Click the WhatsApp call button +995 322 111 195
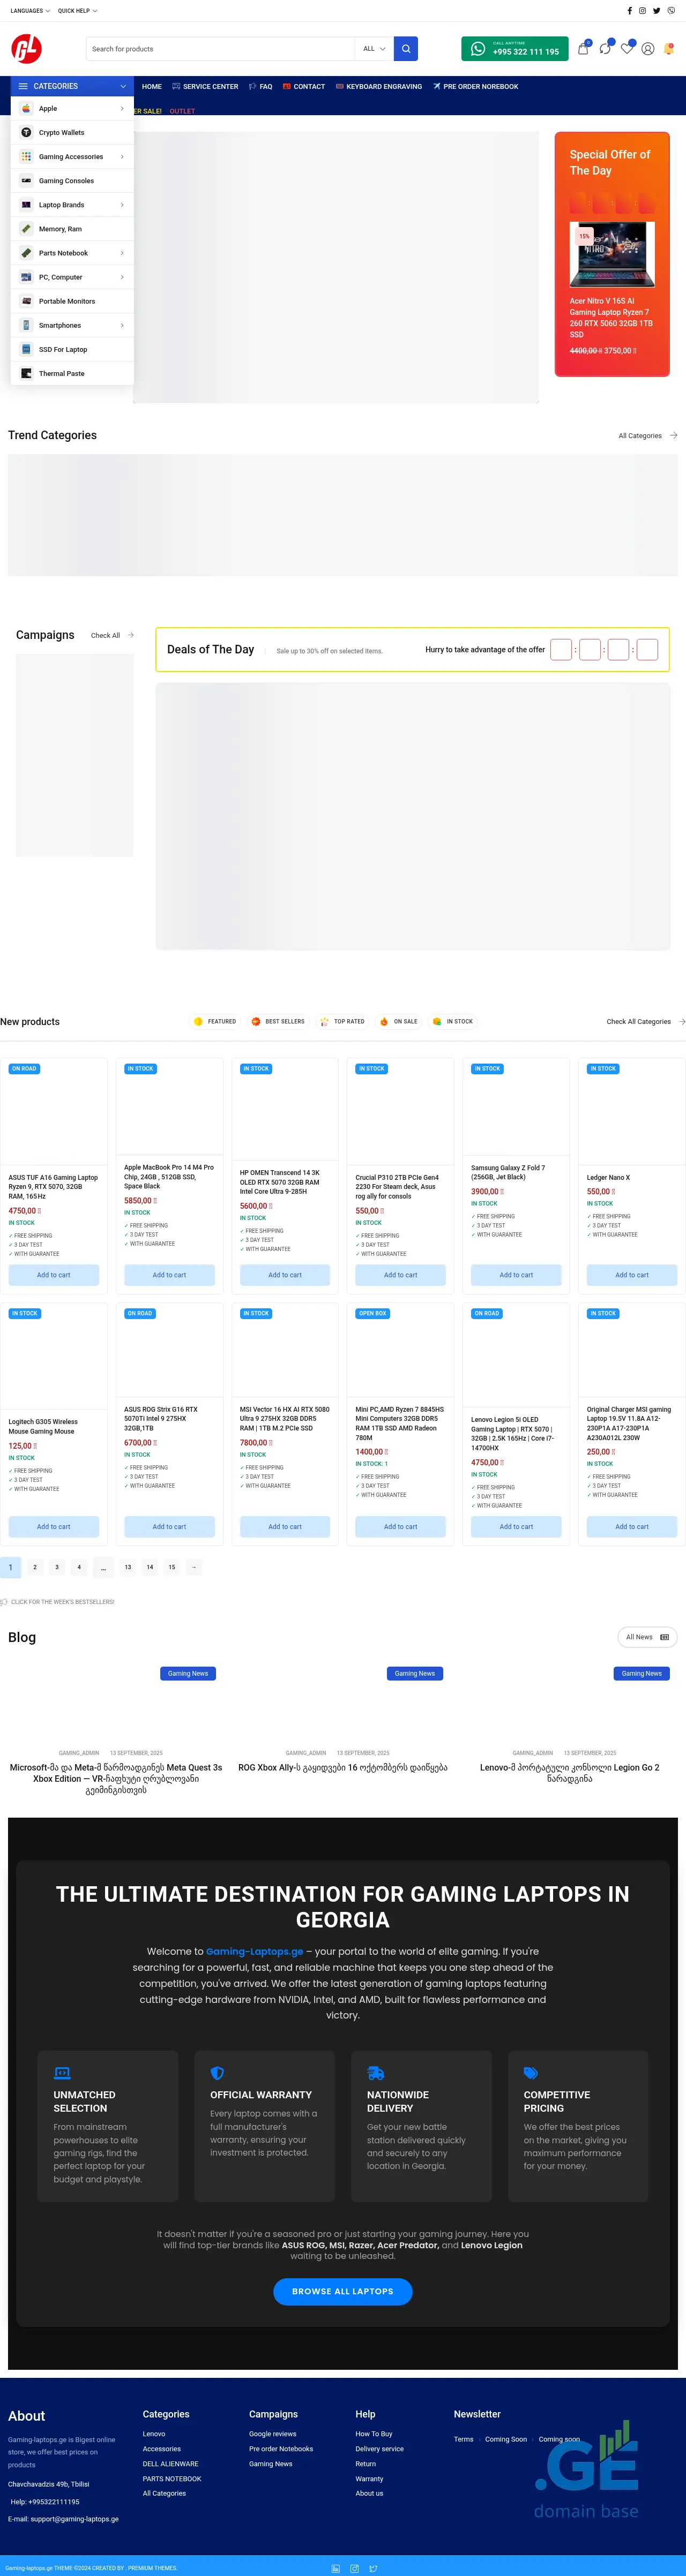This screenshot has height=2576, width=686. [514, 49]
